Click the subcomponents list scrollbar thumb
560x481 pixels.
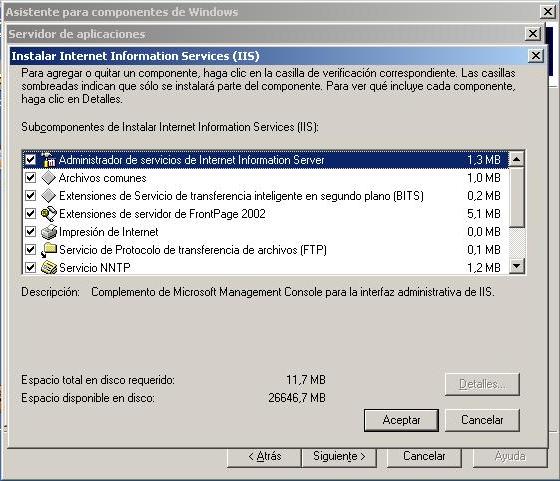[516, 197]
